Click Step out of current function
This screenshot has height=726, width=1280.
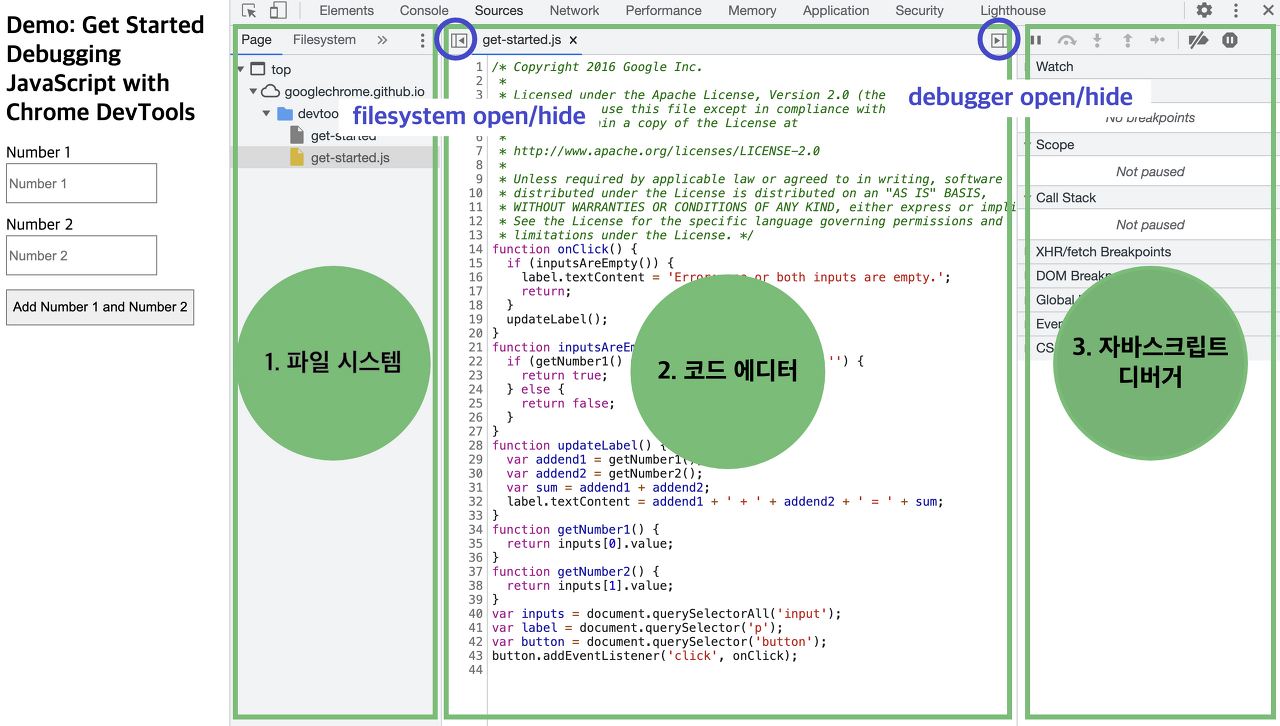[1127, 40]
